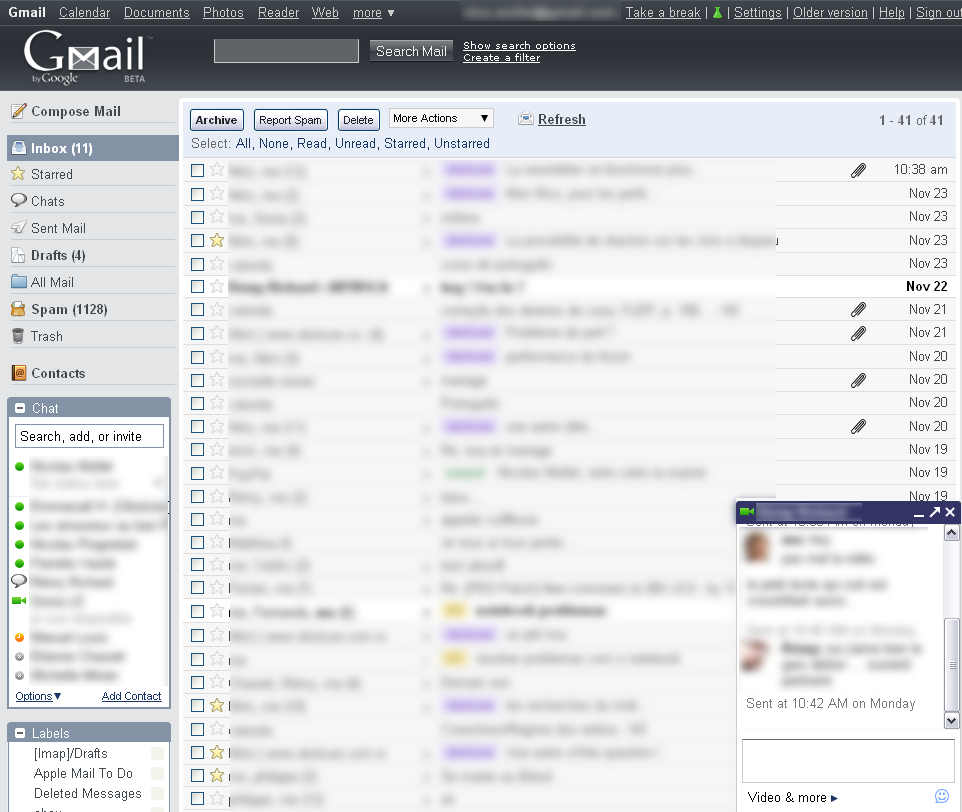Go to Settings
This screenshot has width=962, height=812.
[758, 12]
